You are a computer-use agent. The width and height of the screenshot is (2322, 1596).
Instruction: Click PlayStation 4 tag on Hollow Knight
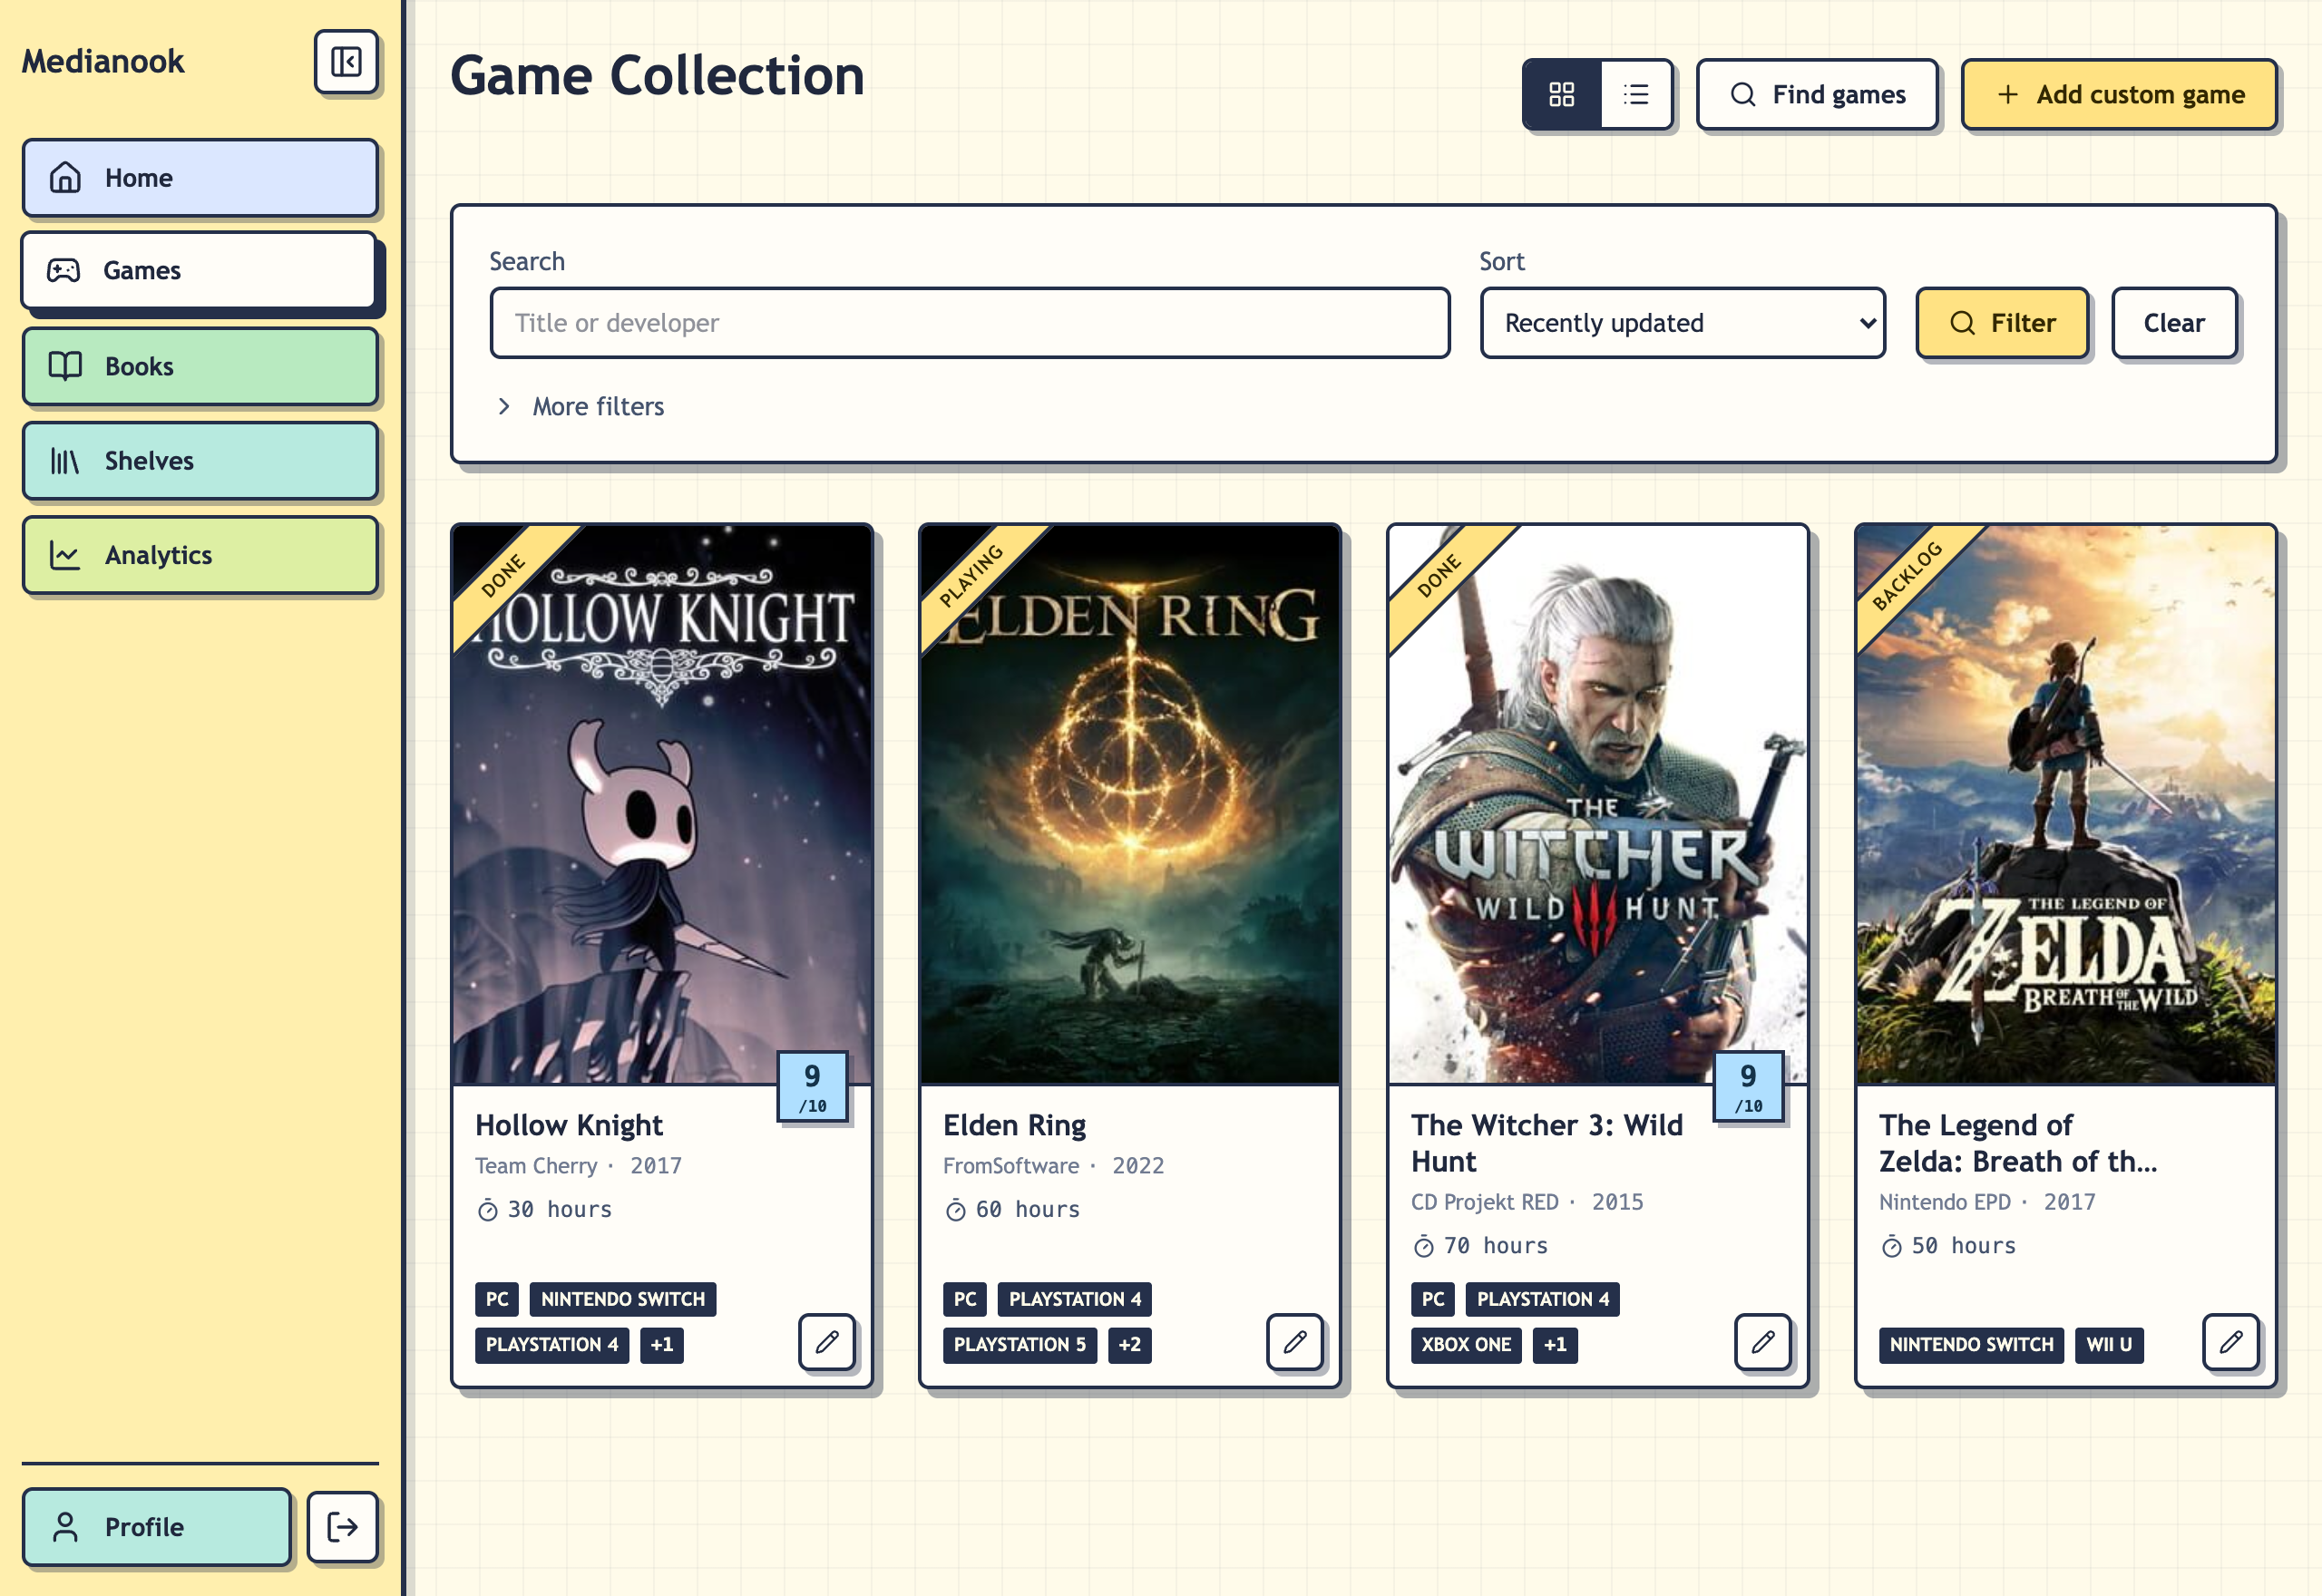click(552, 1344)
